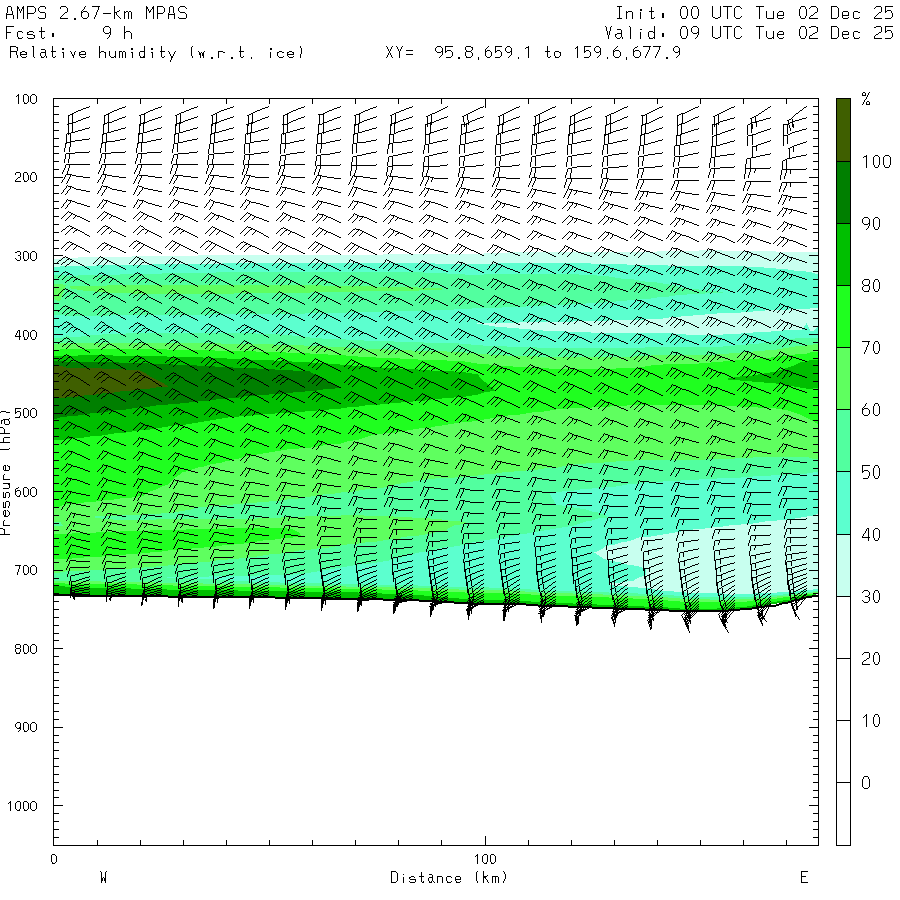Screen dimensions: 900x900
Task: Click the 30–40% pale cyan colorbar swatch
Action: [x=843, y=565]
